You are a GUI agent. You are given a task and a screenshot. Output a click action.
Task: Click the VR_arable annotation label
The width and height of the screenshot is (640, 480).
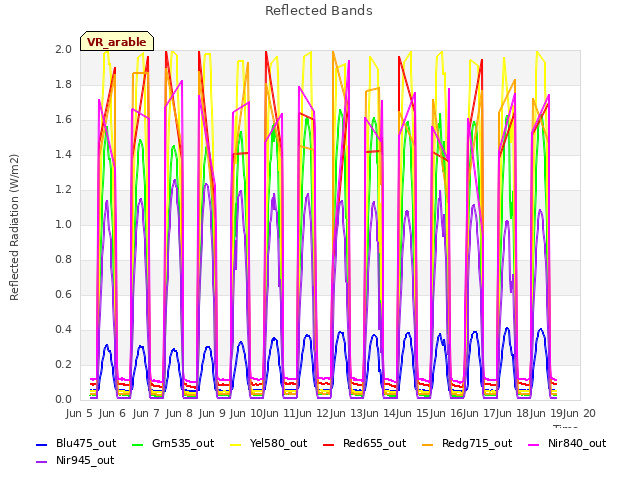tap(117, 42)
